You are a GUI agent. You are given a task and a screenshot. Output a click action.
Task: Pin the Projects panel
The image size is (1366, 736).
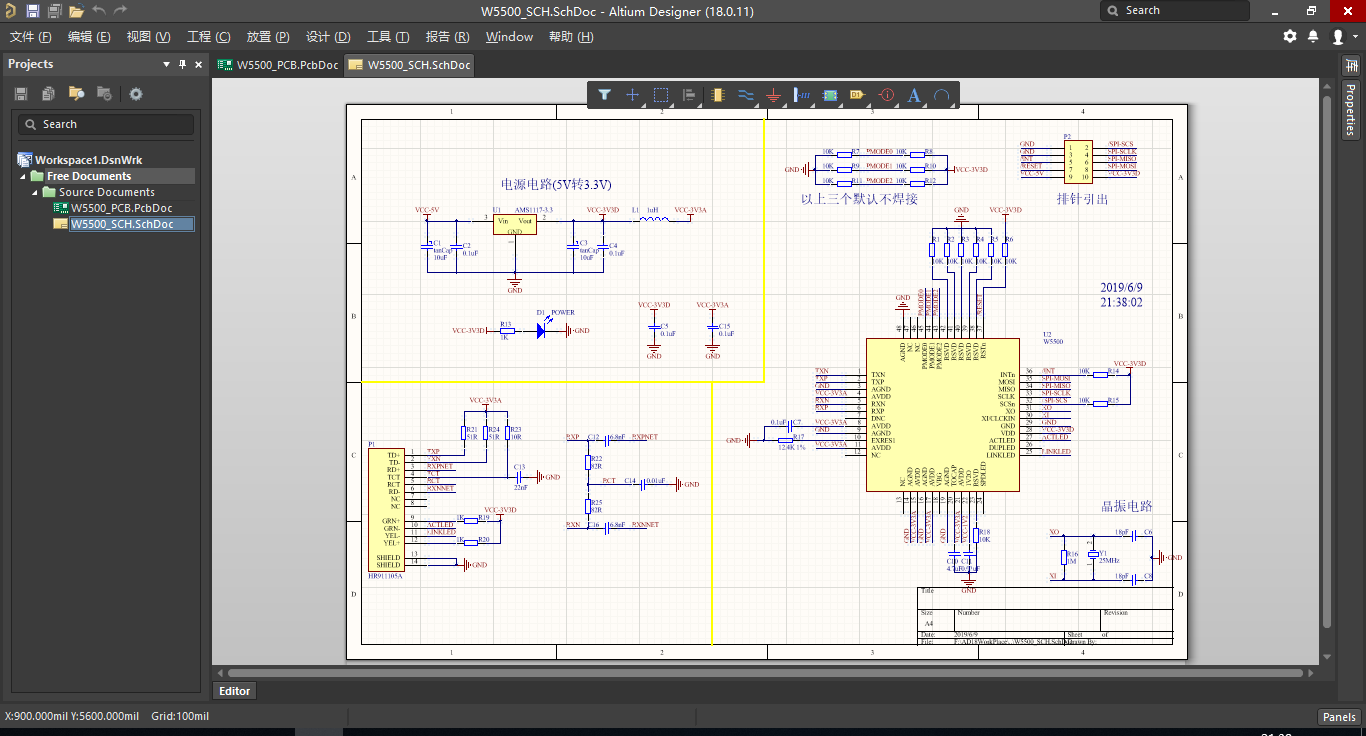click(x=182, y=64)
